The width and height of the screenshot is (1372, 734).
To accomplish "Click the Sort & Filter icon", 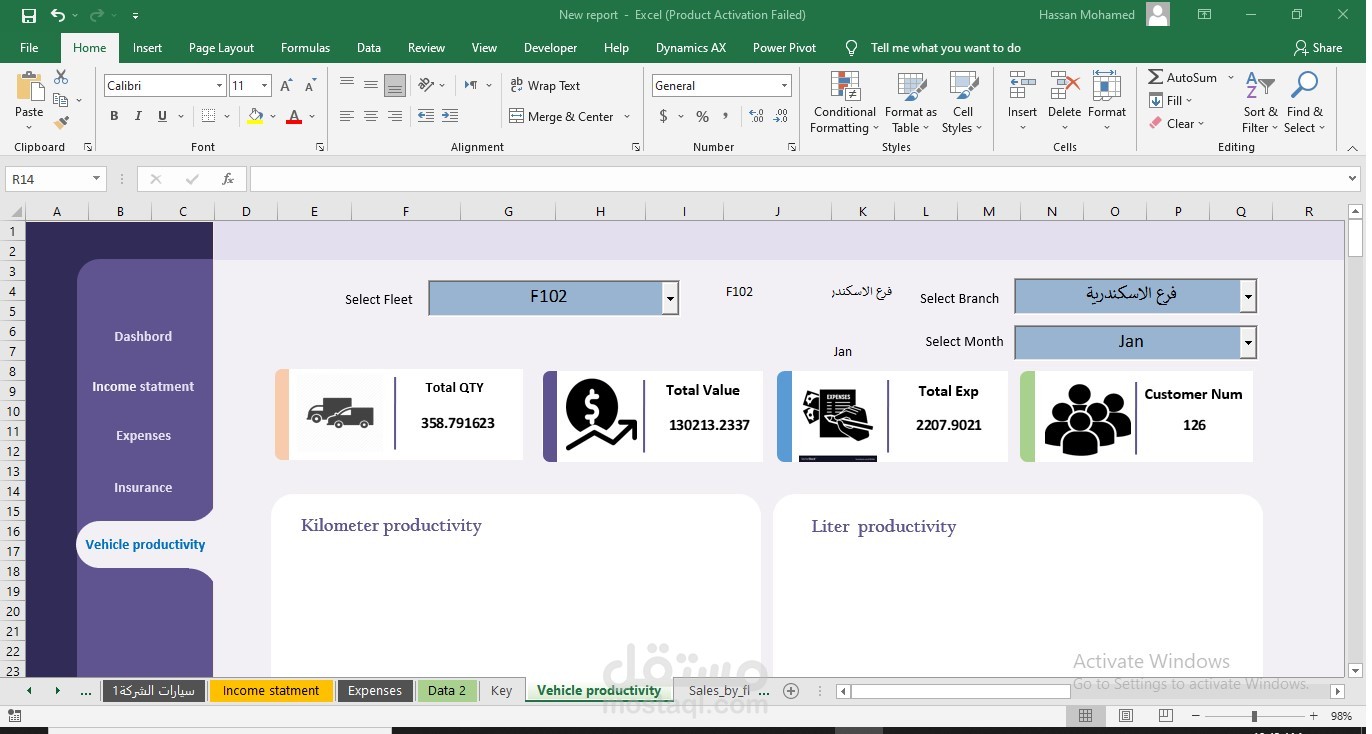I will [x=1260, y=87].
